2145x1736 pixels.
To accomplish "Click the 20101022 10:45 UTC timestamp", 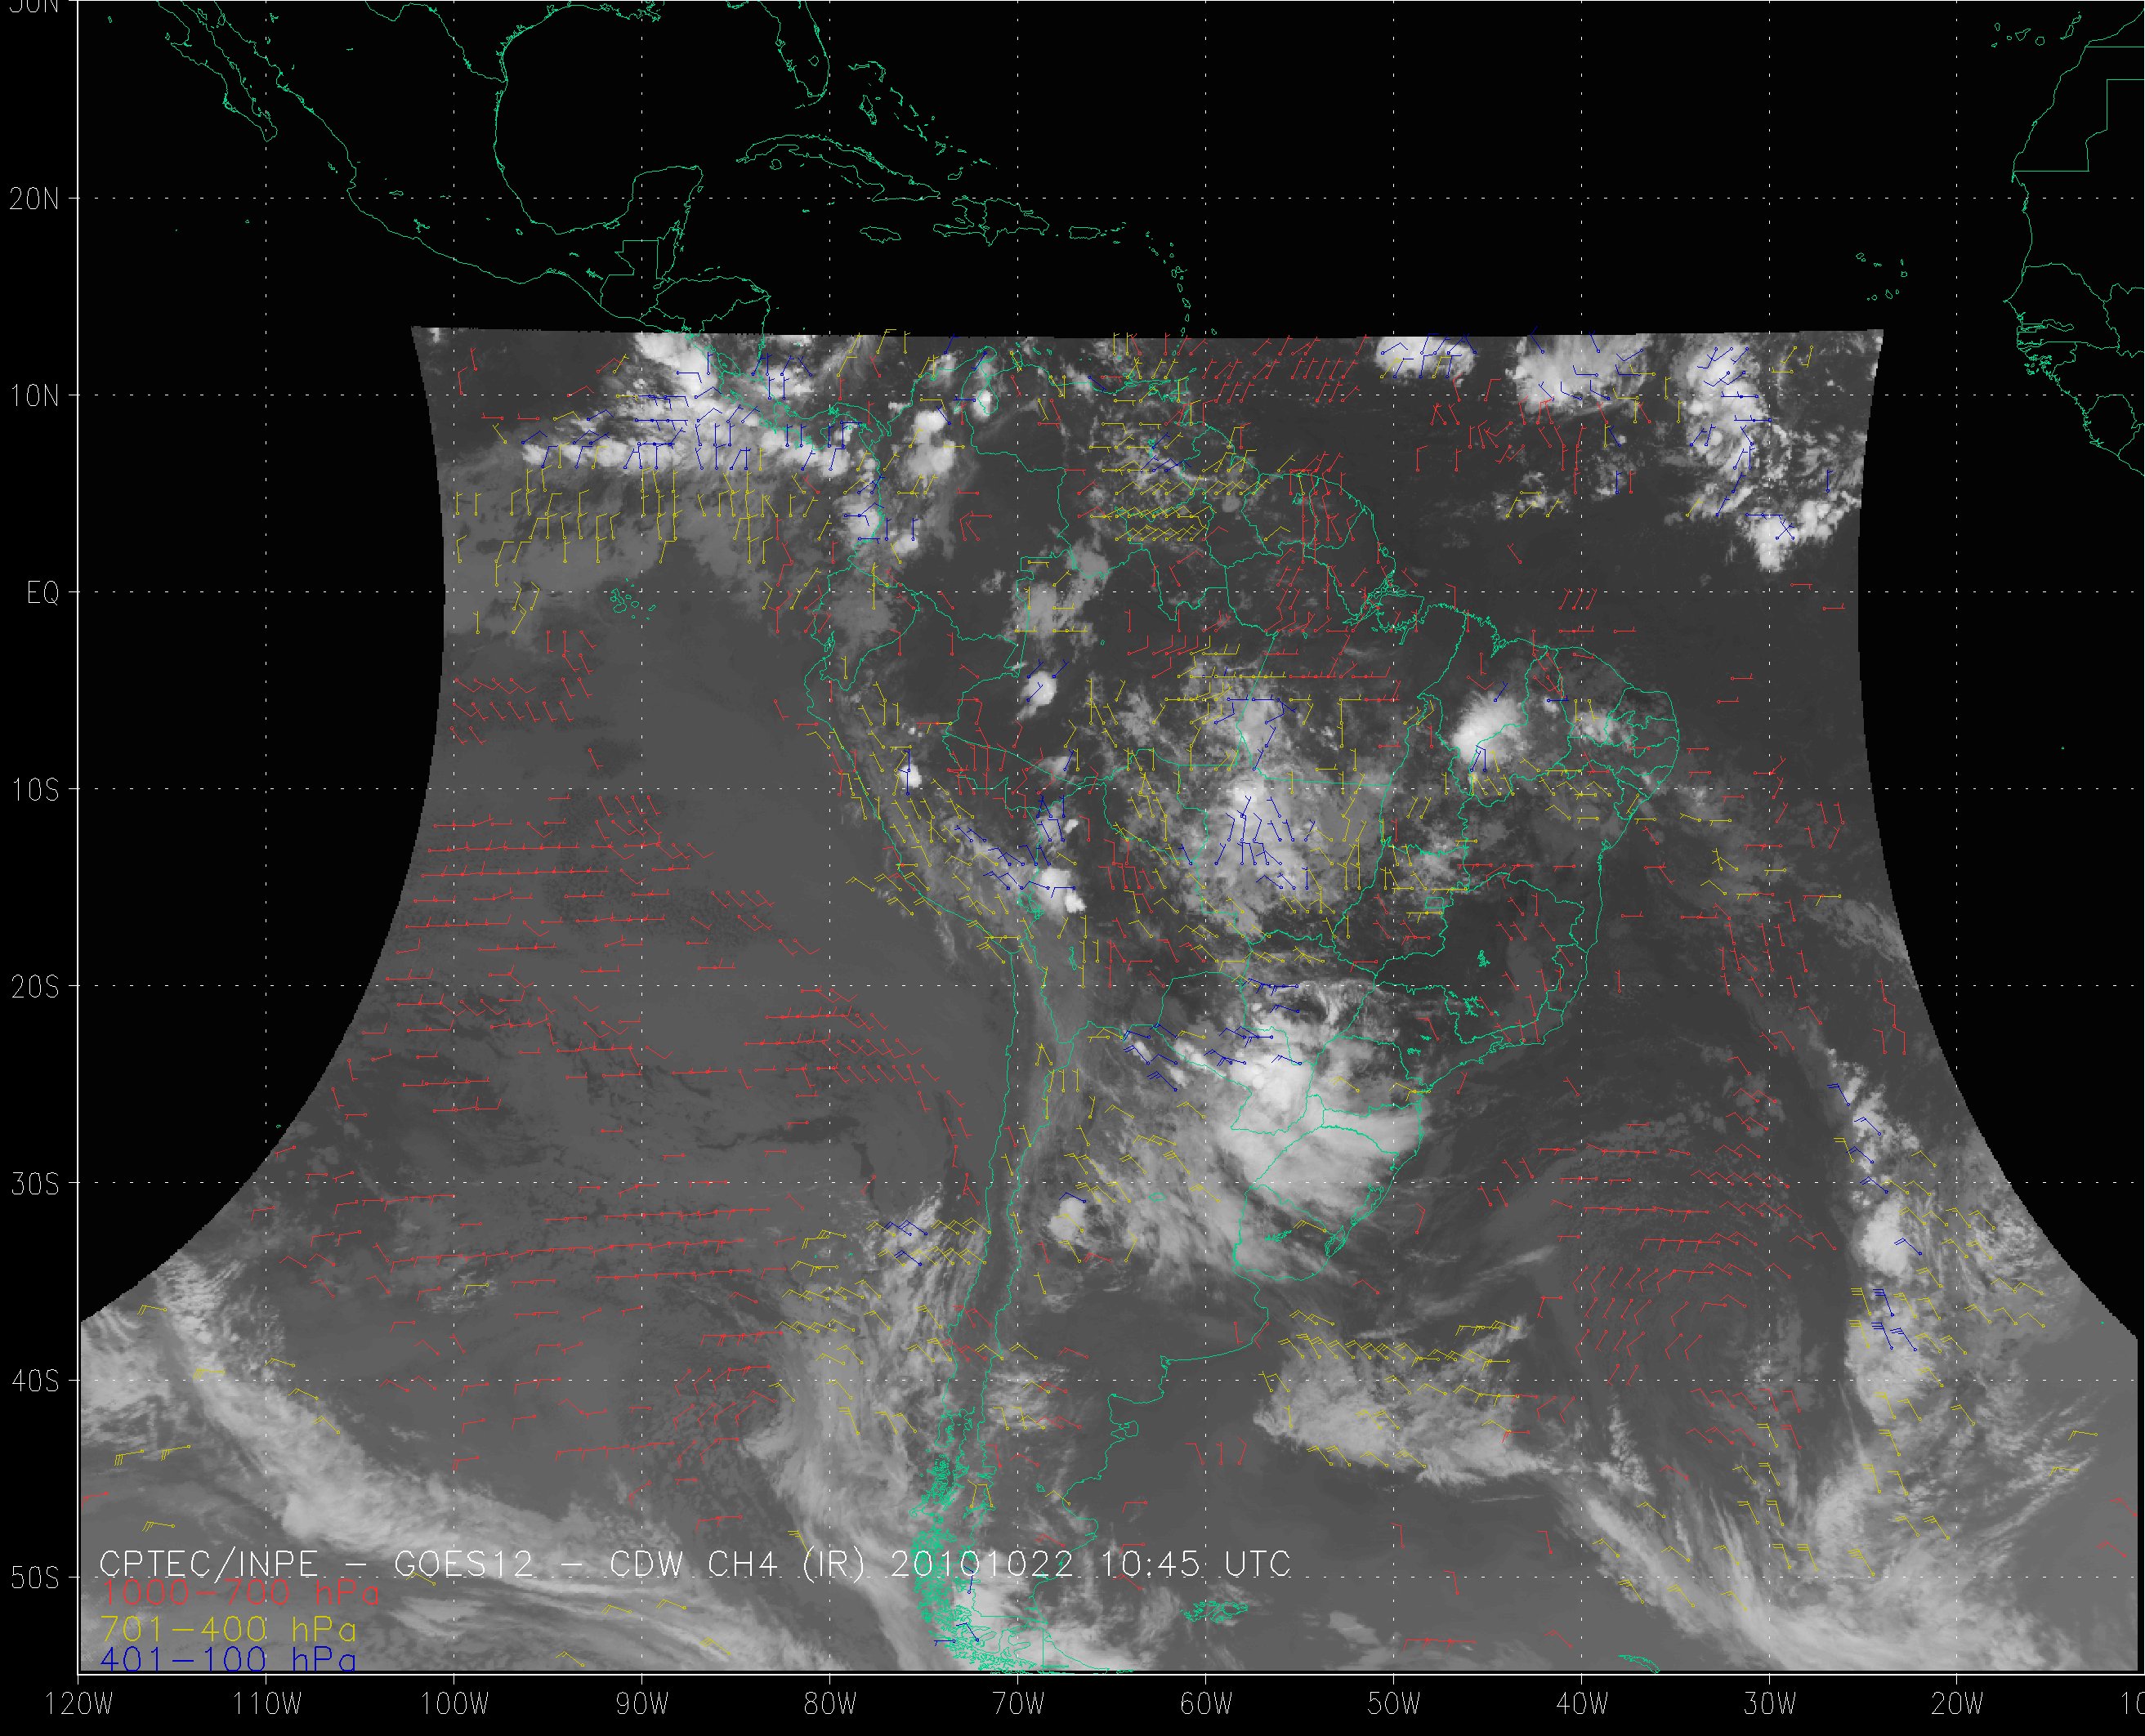I will (1090, 1564).
